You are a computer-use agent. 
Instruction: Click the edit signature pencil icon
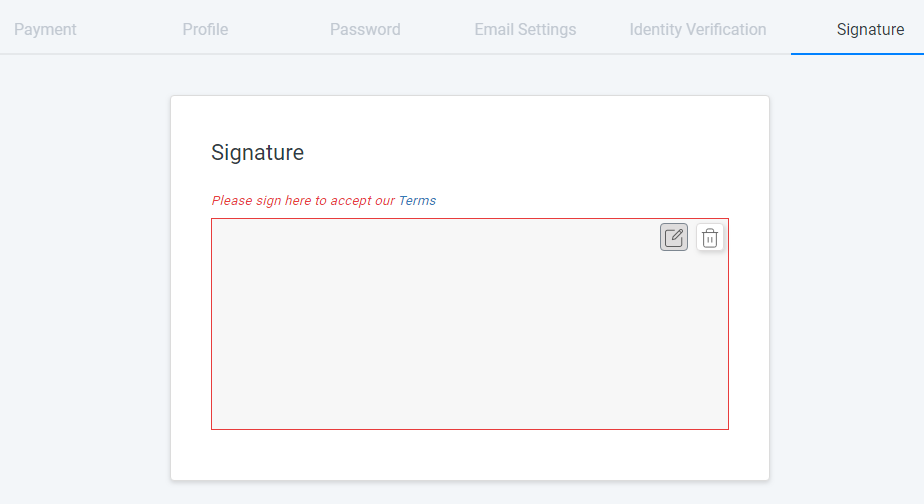674,237
